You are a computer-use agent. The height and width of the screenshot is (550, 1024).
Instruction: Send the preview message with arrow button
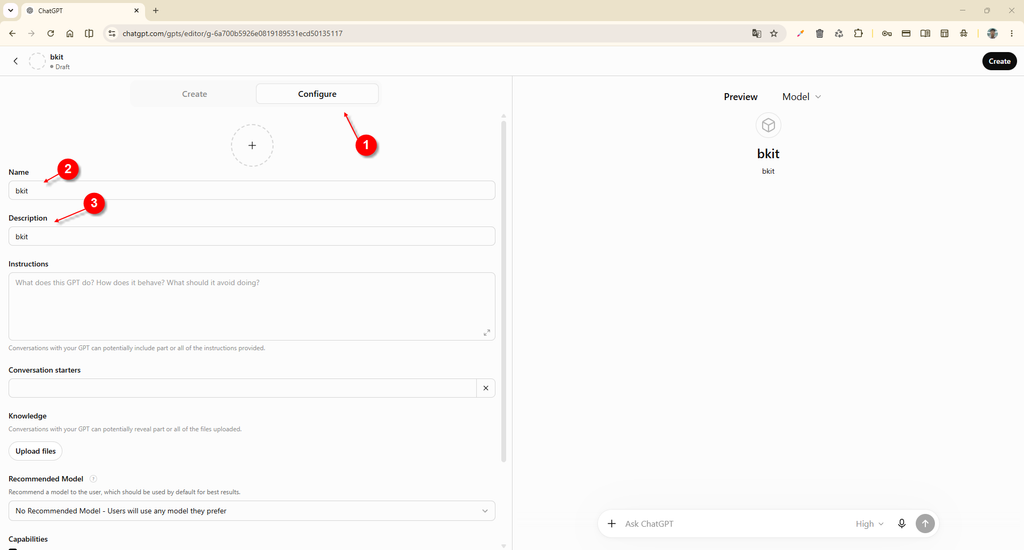click(x=925, y=523)
